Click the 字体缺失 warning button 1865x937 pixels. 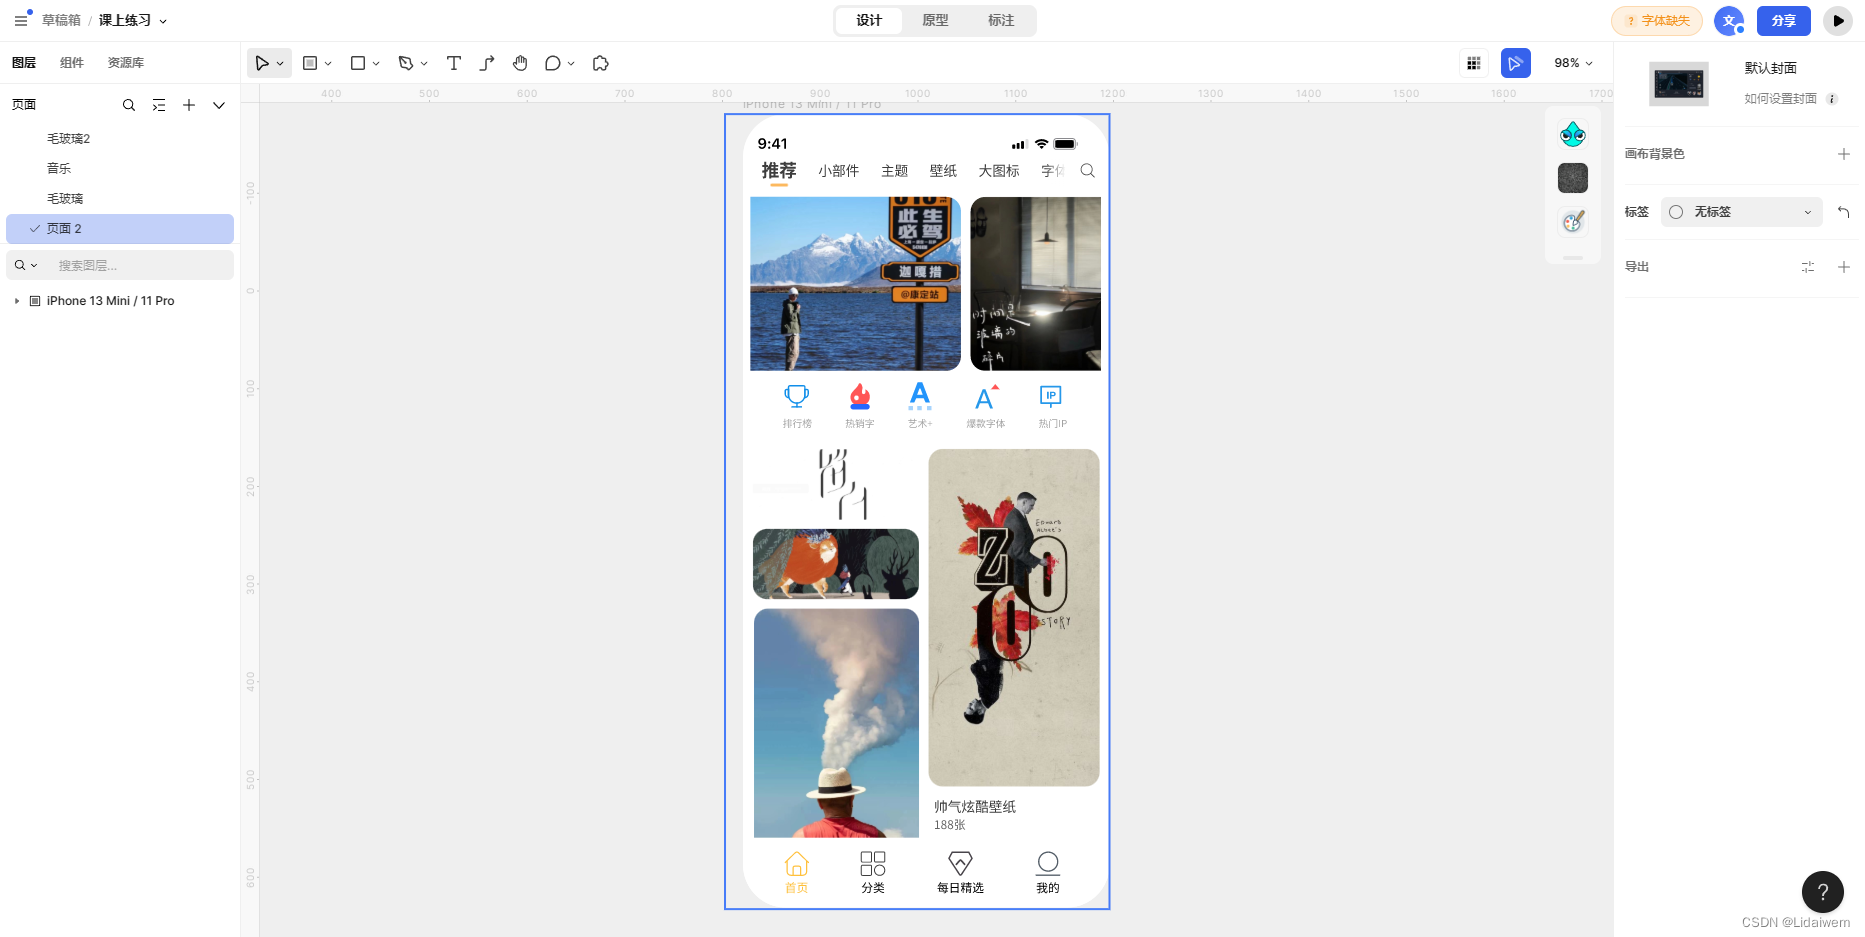click(x=1657, y=21)
